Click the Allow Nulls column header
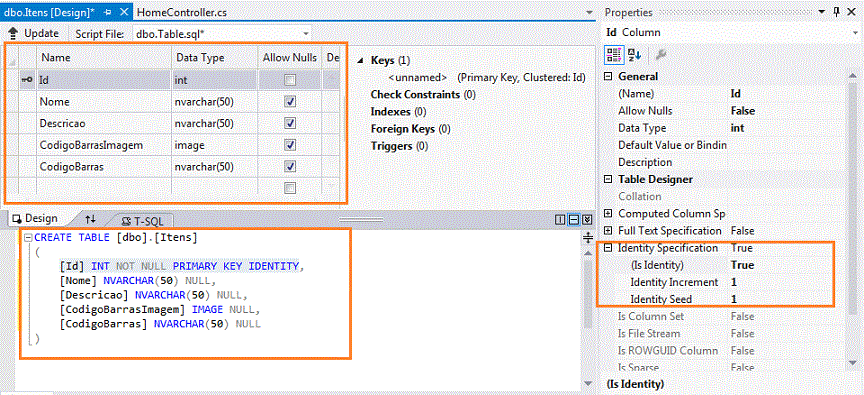 290,57
